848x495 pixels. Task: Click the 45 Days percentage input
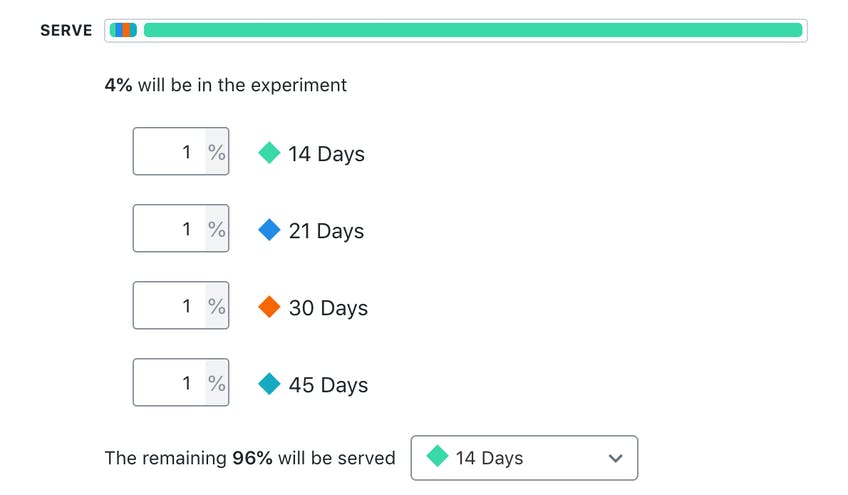click(170, 383)
